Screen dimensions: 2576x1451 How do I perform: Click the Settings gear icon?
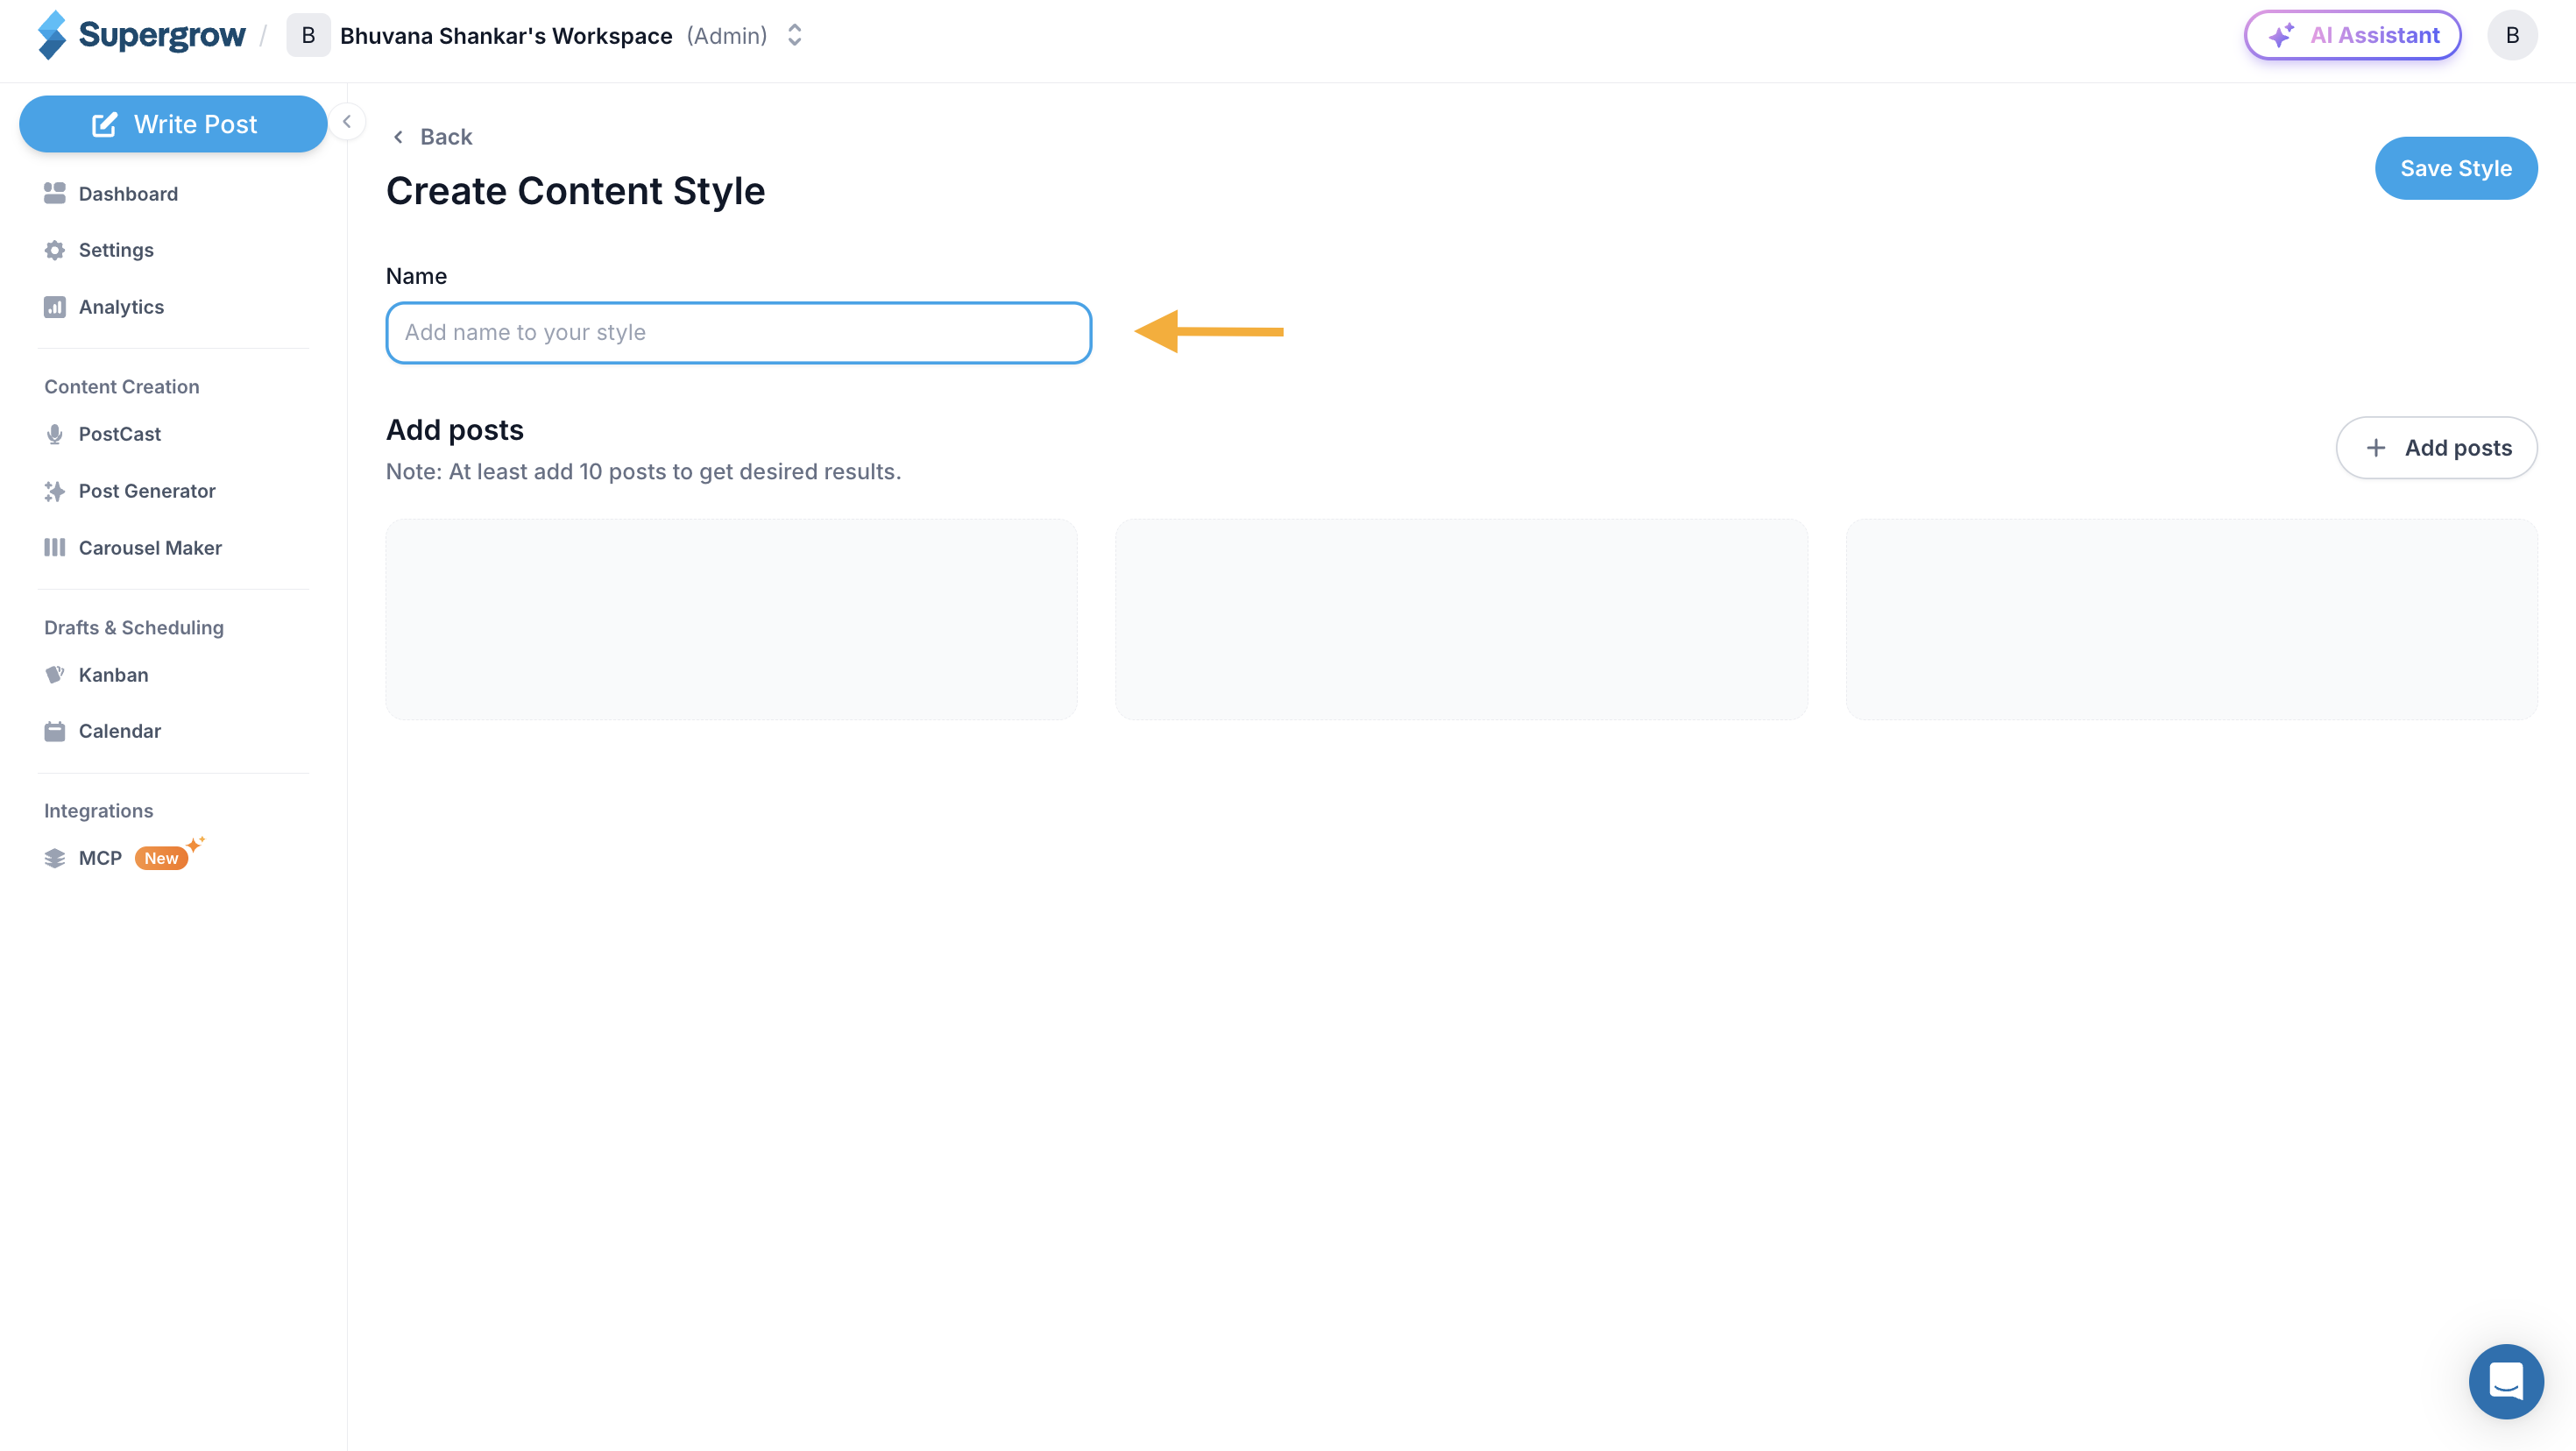(x=55, y=250)
